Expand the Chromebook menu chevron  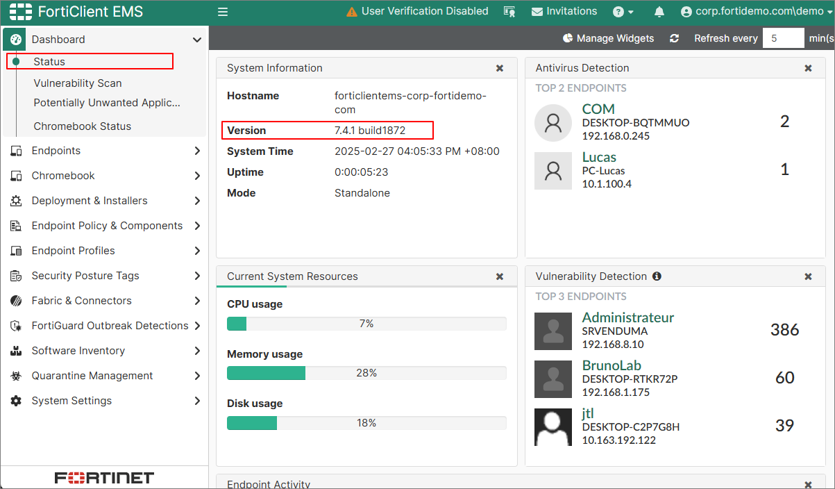197,176
